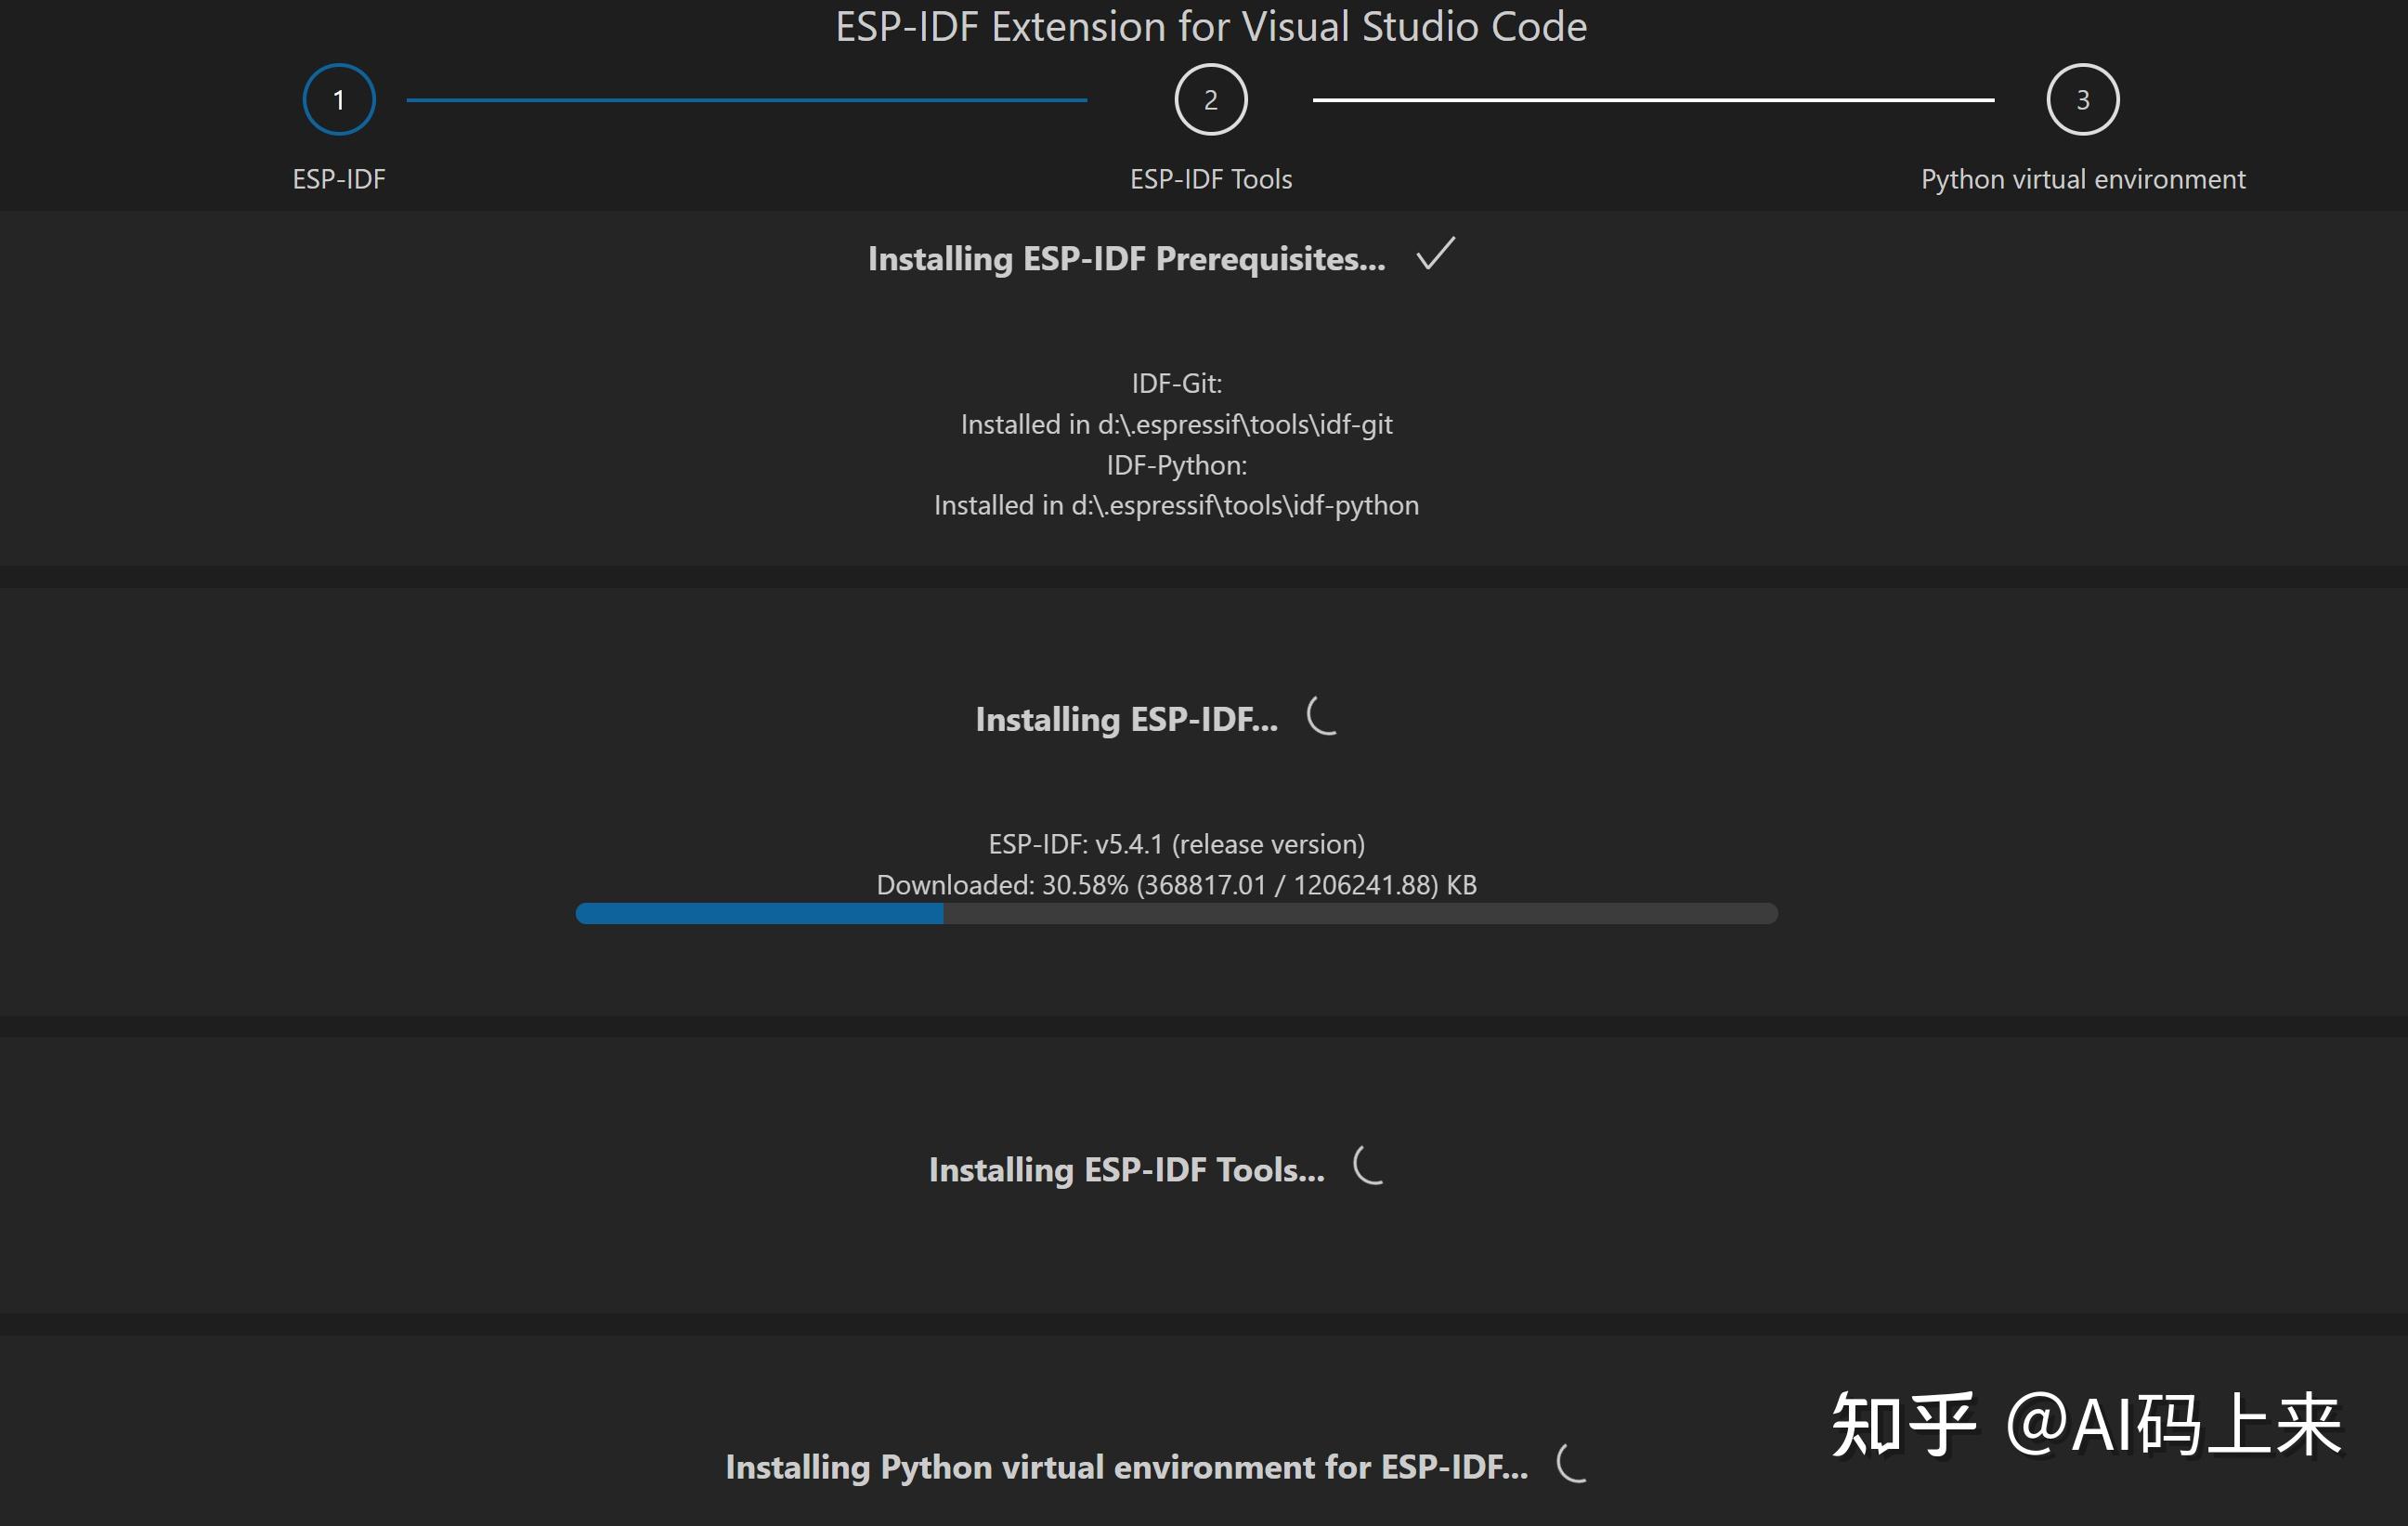2408x1526 pixels.
Task: Select the ESP-IDF step label
Action: pyautogui.click(x=339, y=179)
